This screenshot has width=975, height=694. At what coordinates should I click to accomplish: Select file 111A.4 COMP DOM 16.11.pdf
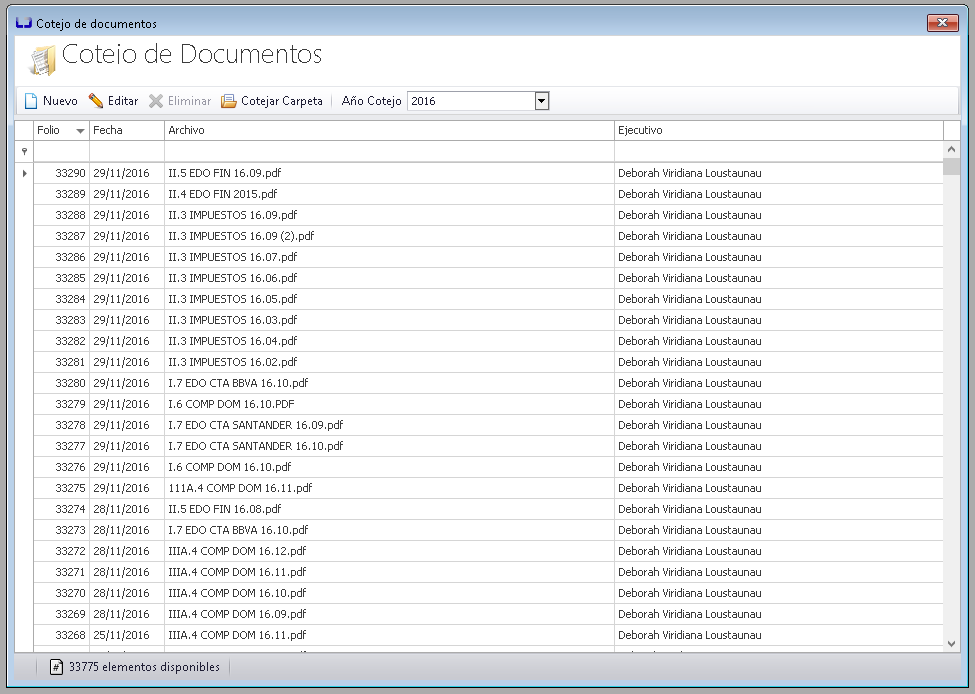point(240,488)
